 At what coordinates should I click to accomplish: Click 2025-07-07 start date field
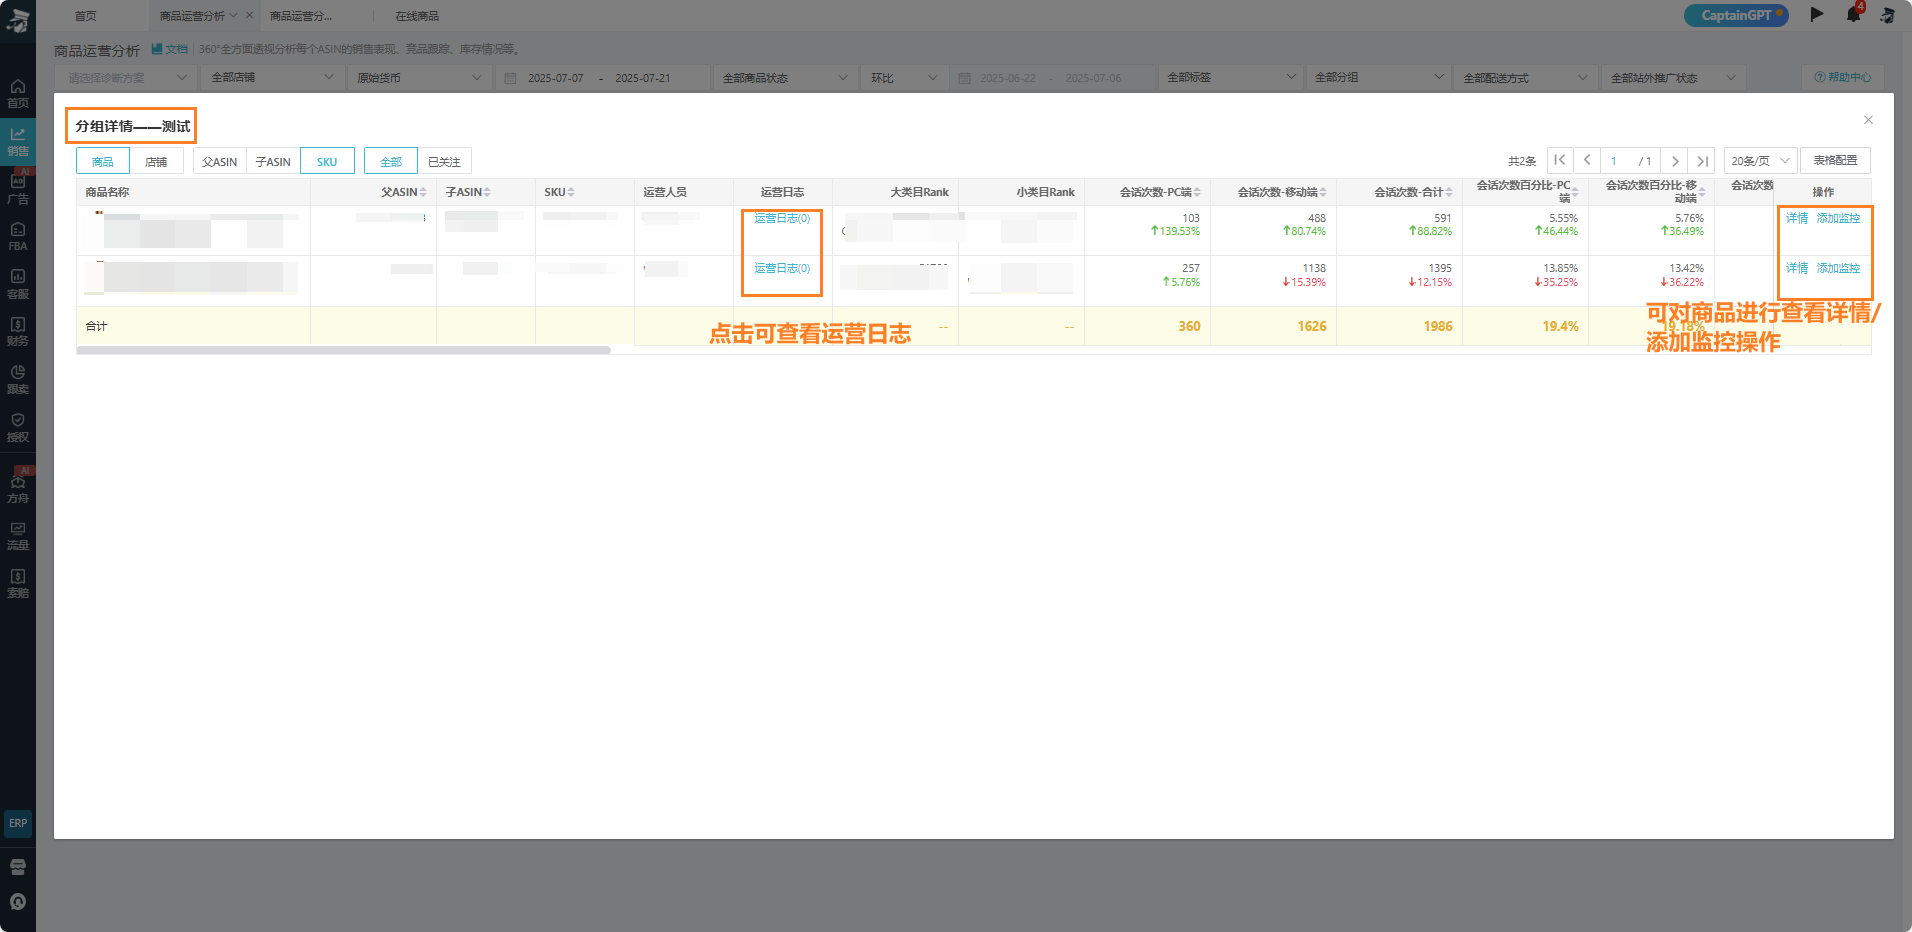(x=555, y=77)
